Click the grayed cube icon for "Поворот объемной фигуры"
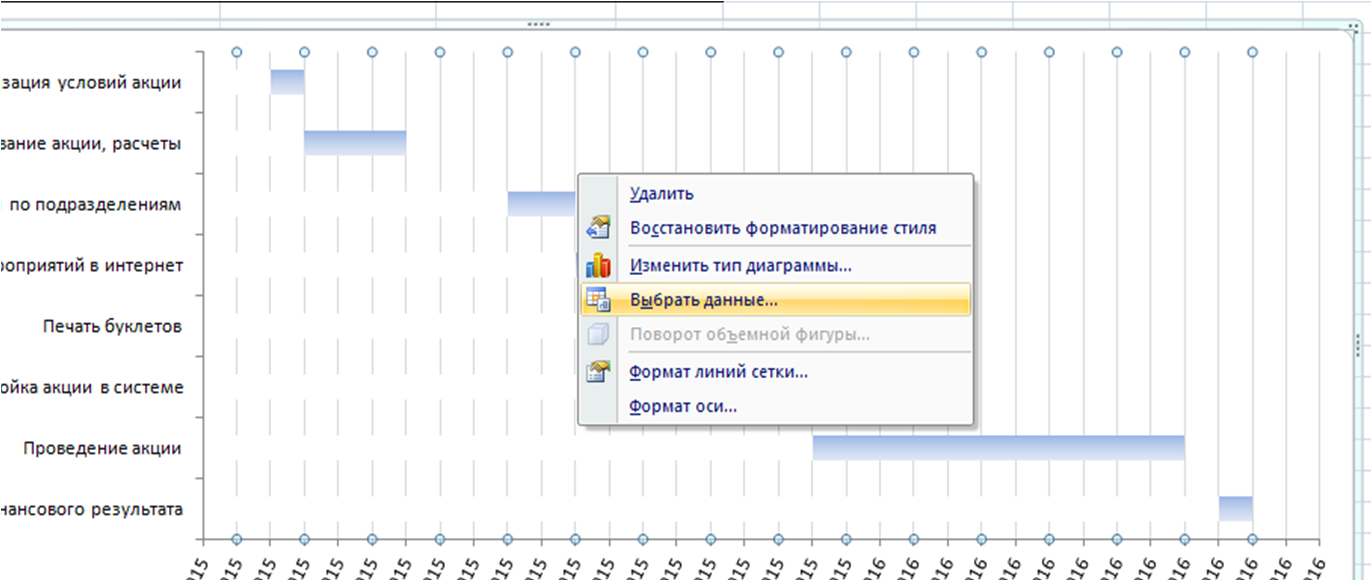 pos(598,334)
